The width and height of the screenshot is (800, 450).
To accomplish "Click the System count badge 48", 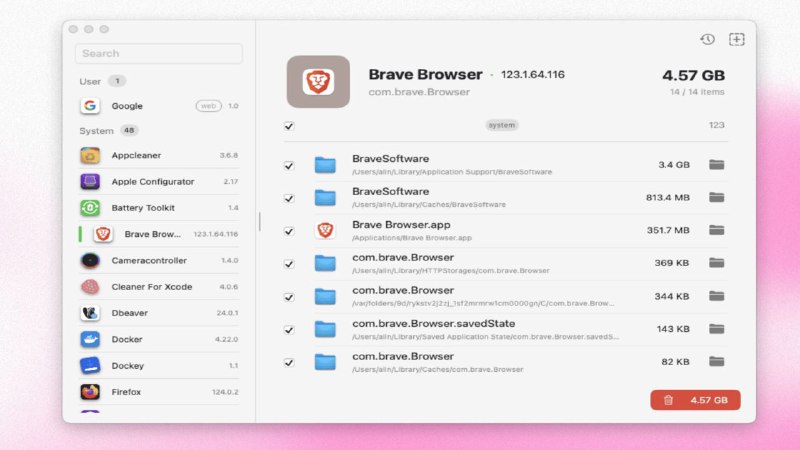I will tap(129, 131).
